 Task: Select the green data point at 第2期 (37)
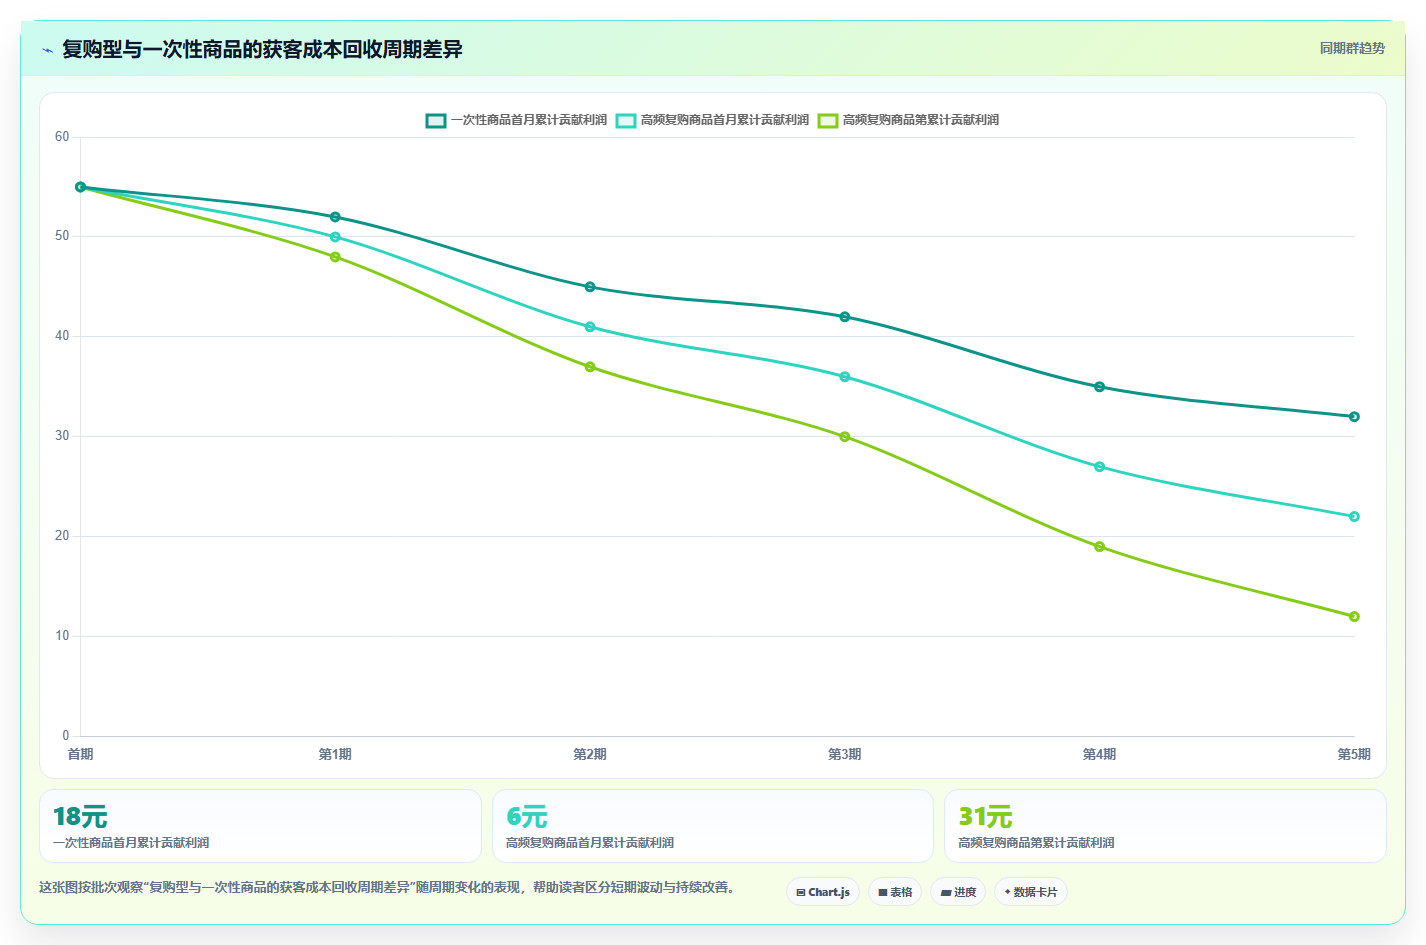click(x=590, y=367)
